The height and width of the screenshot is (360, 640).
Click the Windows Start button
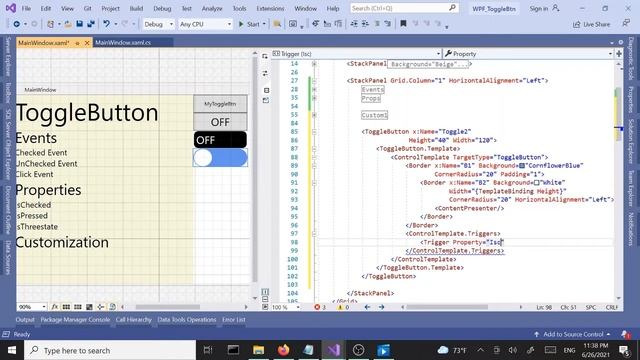coord(12,350)
